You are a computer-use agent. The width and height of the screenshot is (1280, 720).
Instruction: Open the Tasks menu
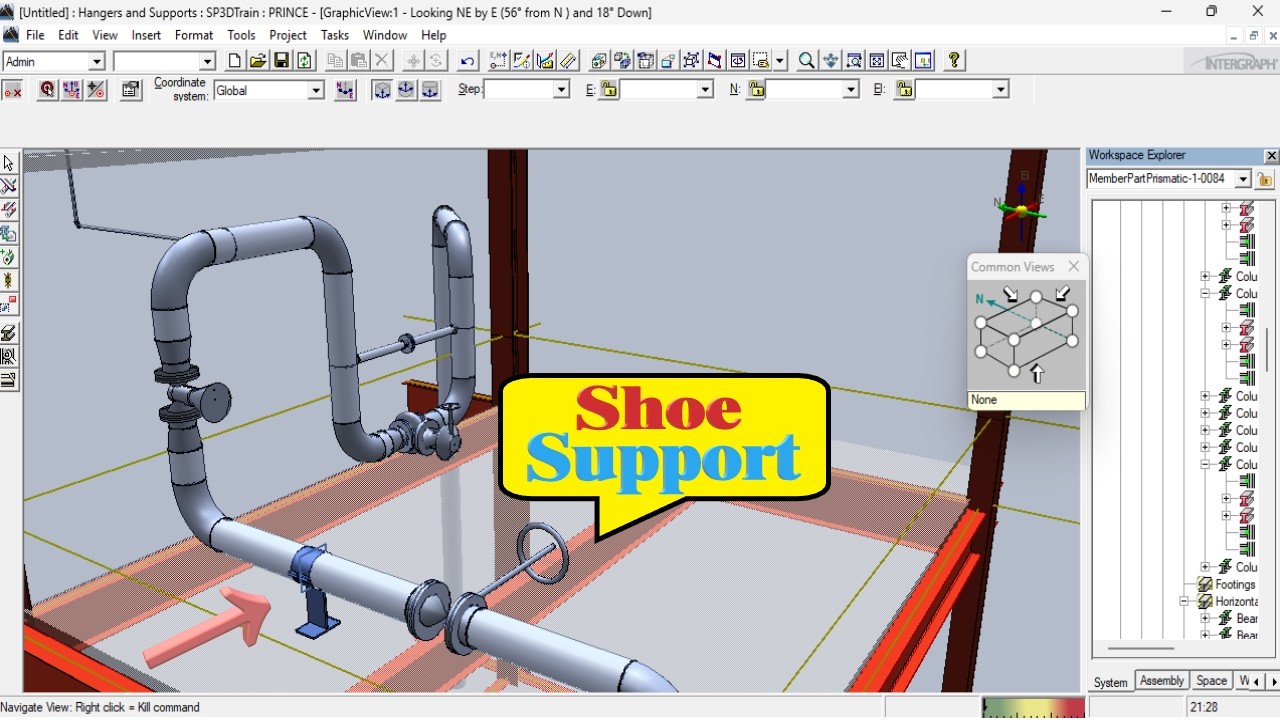(334, 35)
